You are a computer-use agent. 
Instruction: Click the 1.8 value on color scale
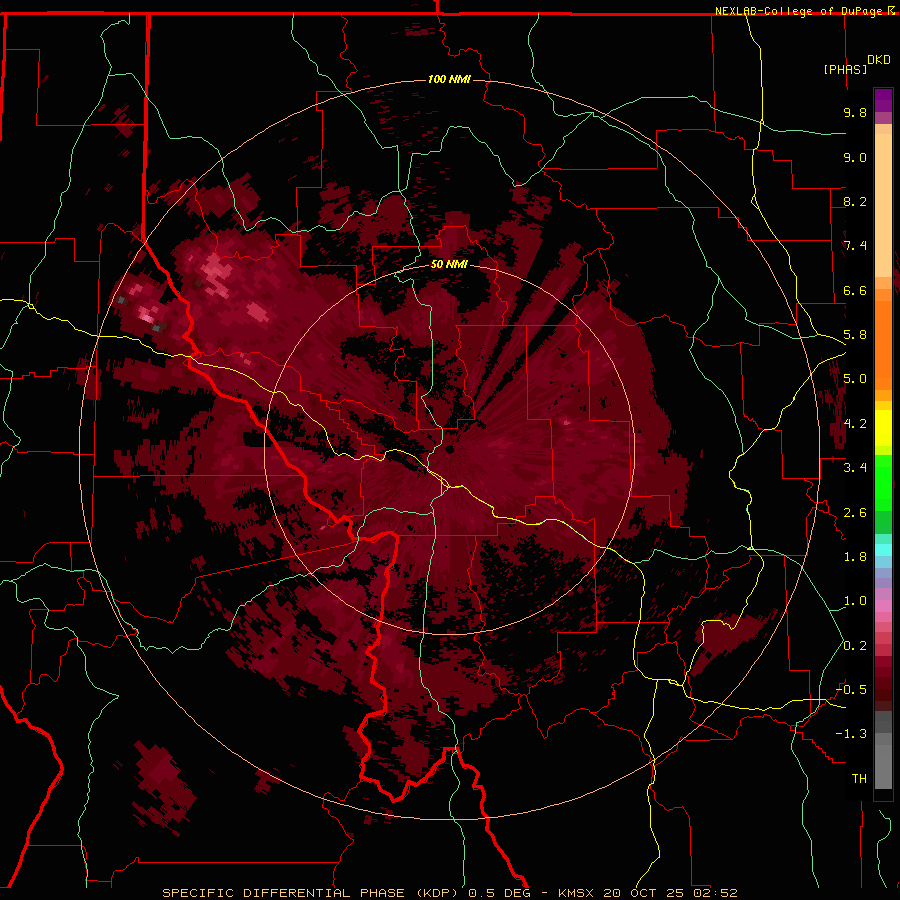tap(855, 557)
